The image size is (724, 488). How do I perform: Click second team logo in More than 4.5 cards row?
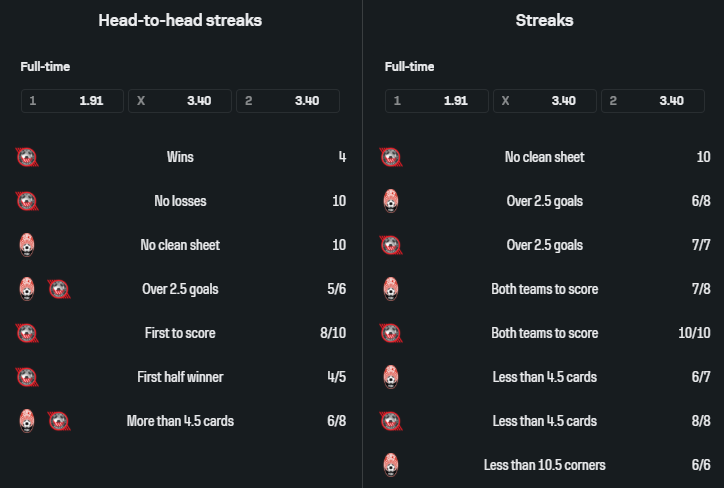tap(59, 421)
